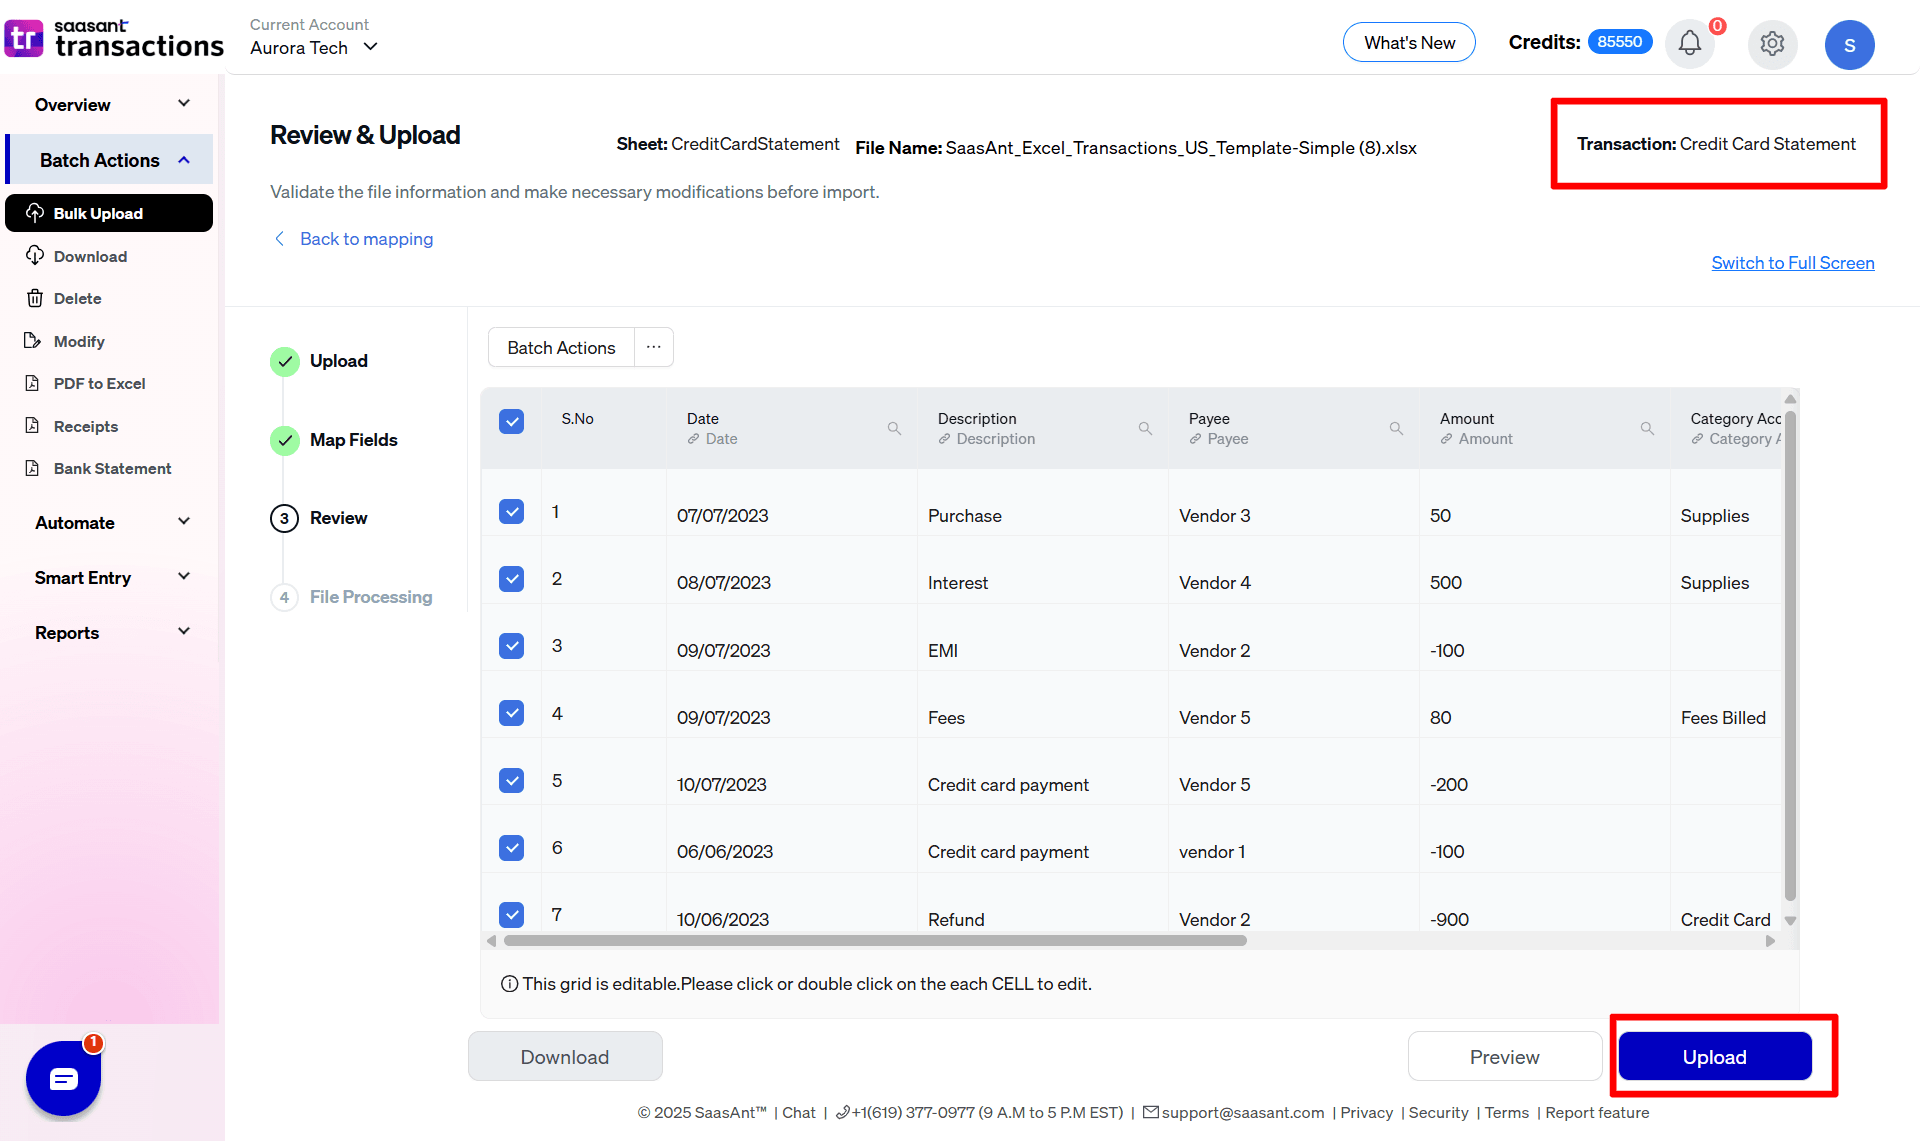Screen dimensions: 1920x1142
Task: Uncheck row 2 Interest checkbox
Action: [x=511, y=579]
